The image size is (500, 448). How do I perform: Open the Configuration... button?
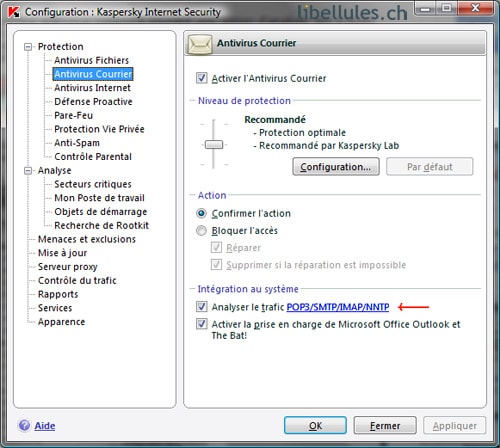tap(336, 167)
